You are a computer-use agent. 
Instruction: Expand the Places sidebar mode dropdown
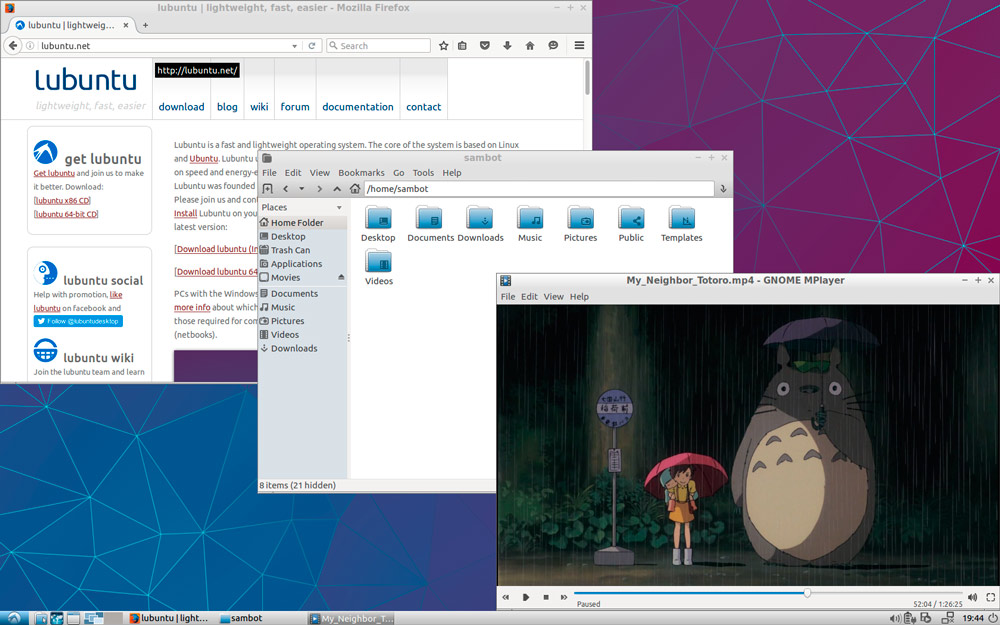point(339,207)
